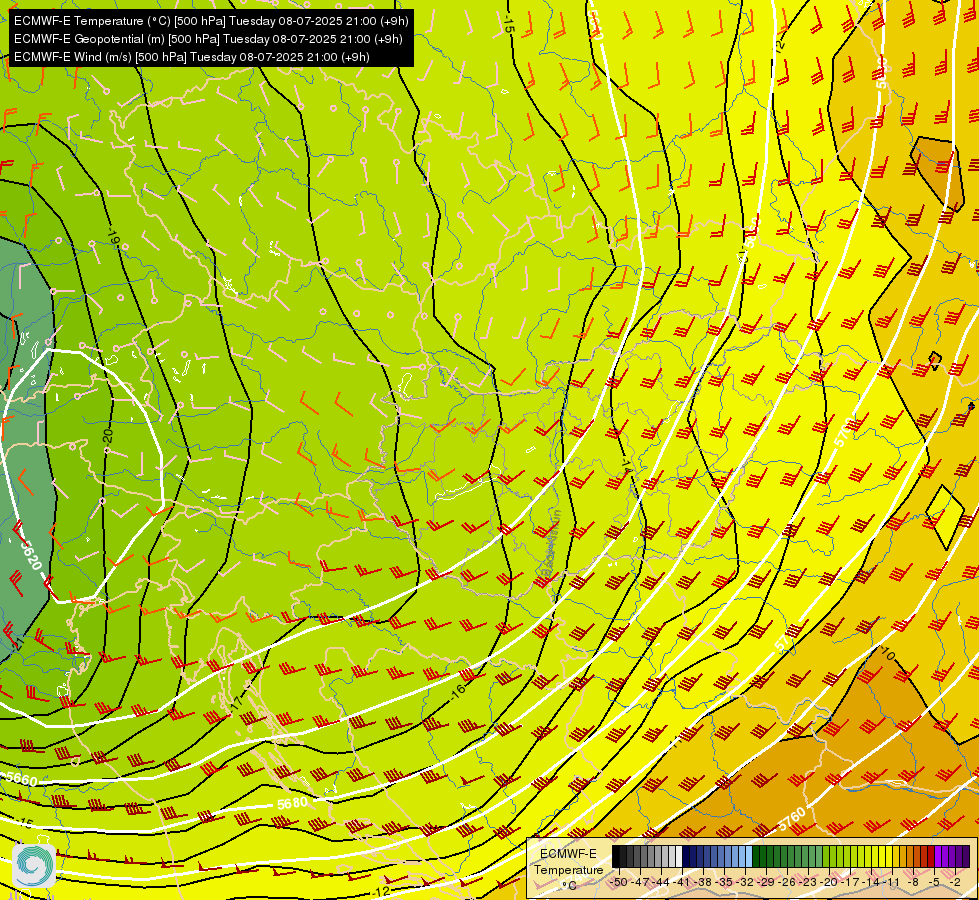This screenshot has width=979, height=900.
Task: Click the -32 legend scale value
Action: click(745, 882)
